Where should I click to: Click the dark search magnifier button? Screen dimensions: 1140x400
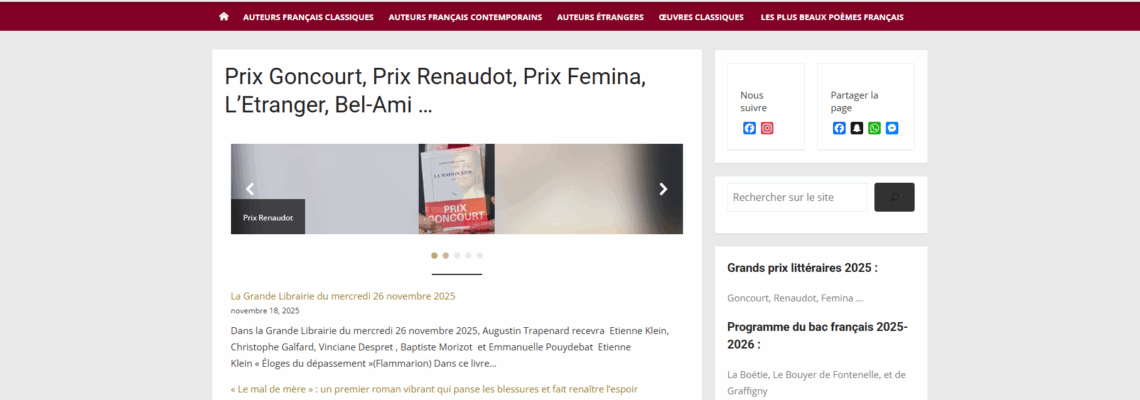pyautogui.click(x=894, y=197)
